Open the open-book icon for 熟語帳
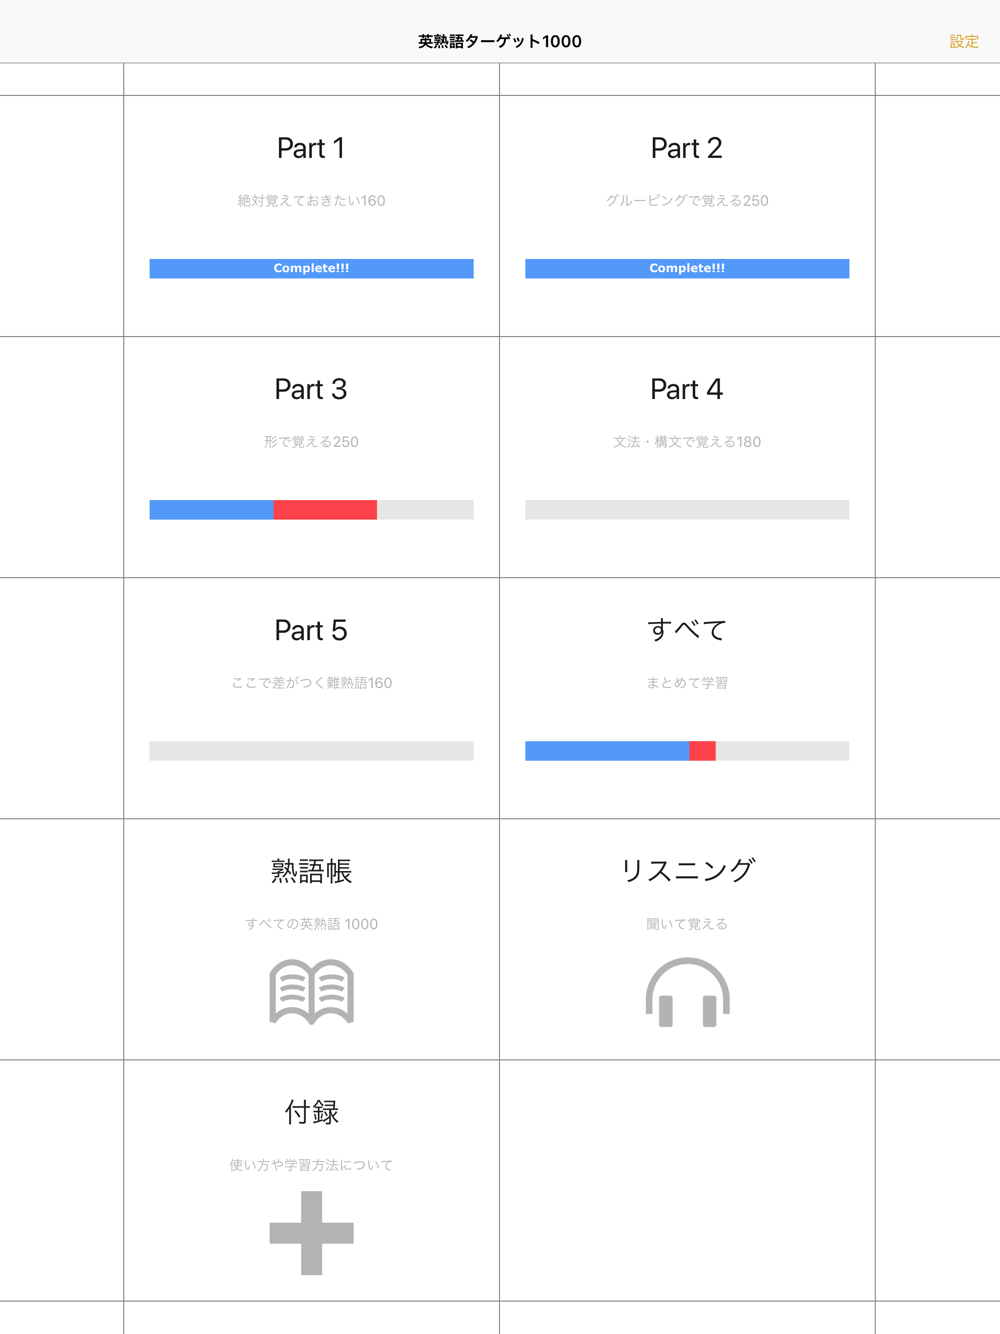The width and height of the screenshot is (1000, 1334). pos(311,991)
